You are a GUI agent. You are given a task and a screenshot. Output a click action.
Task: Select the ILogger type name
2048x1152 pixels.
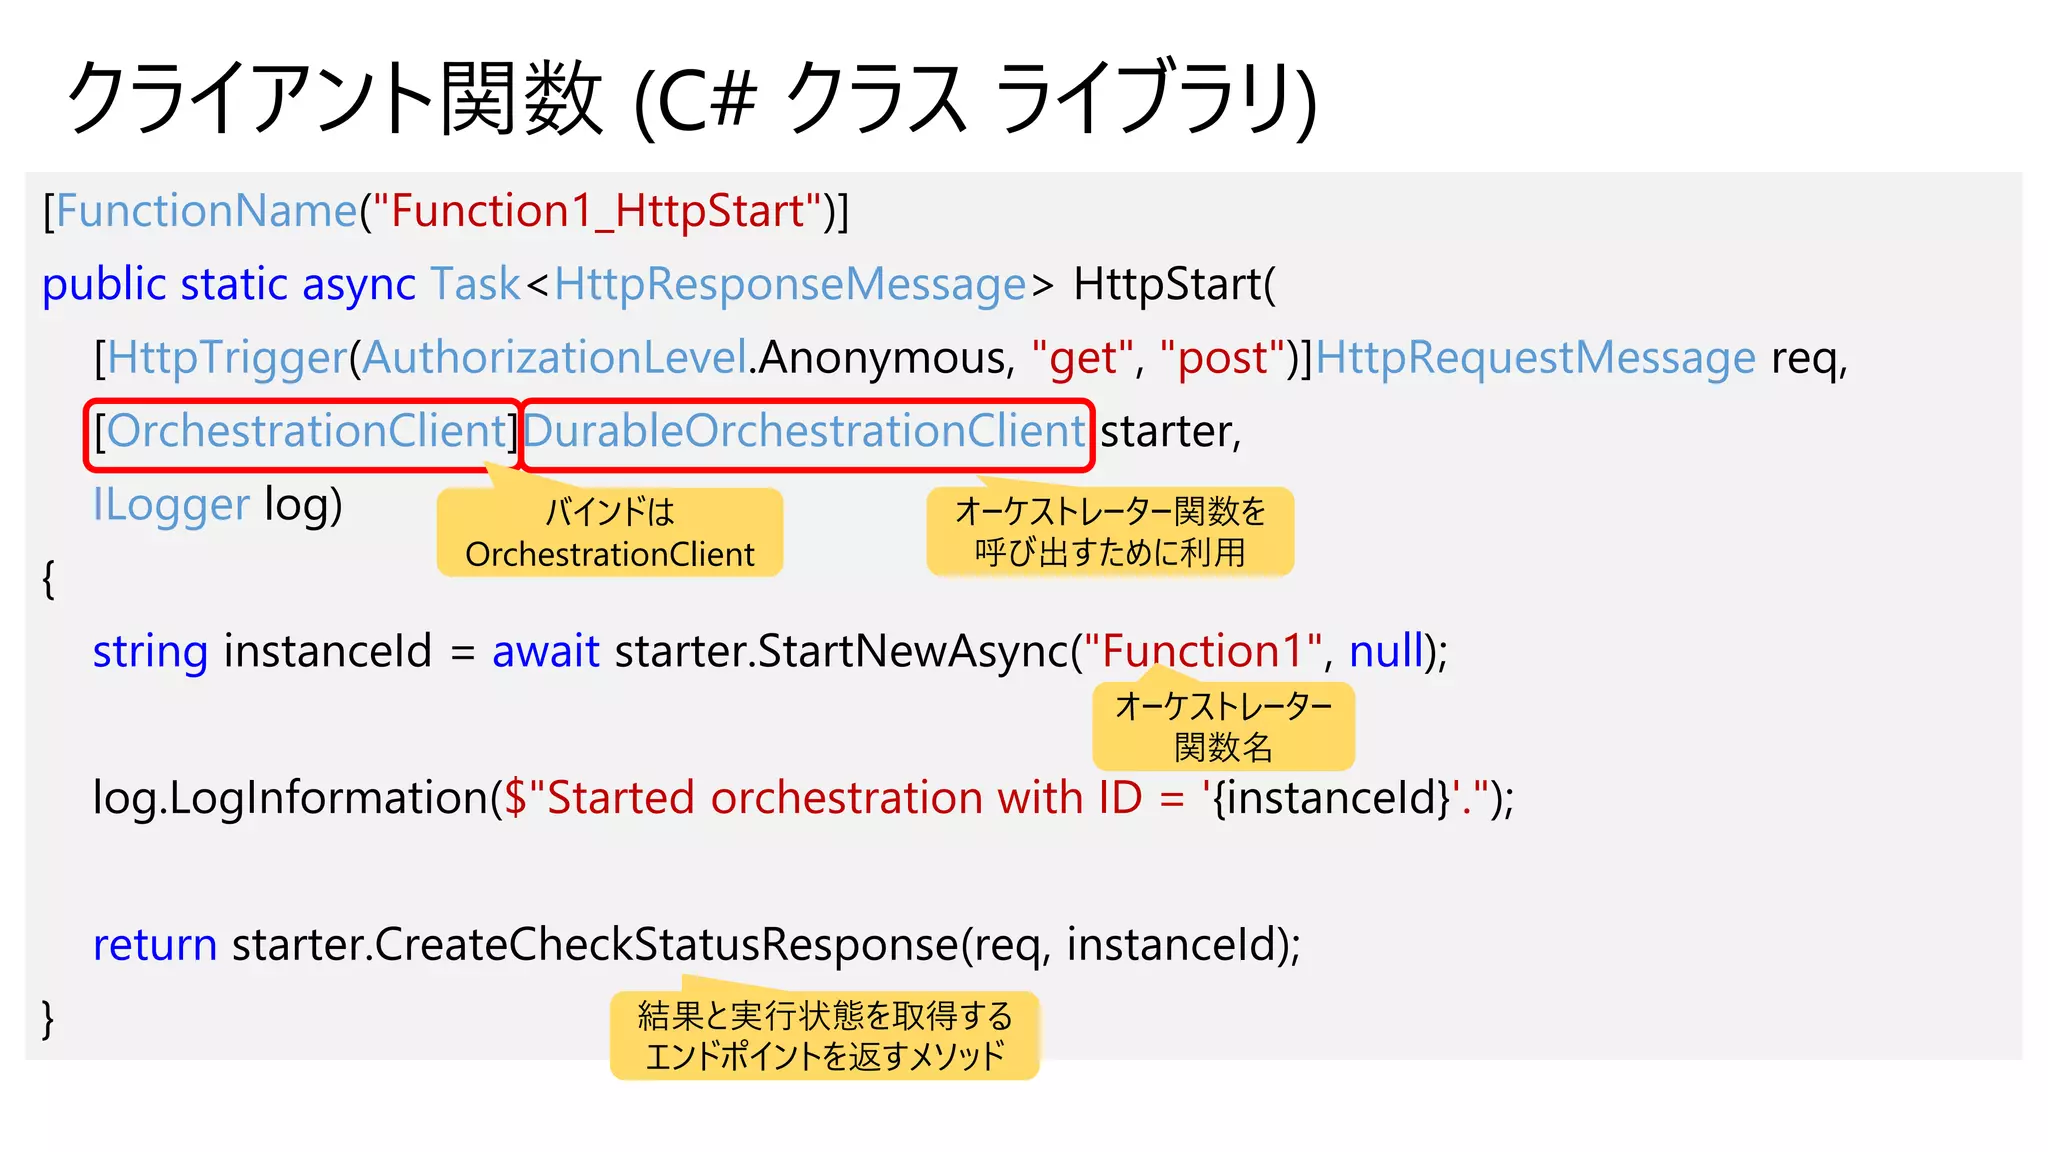(x=171, y=505)
